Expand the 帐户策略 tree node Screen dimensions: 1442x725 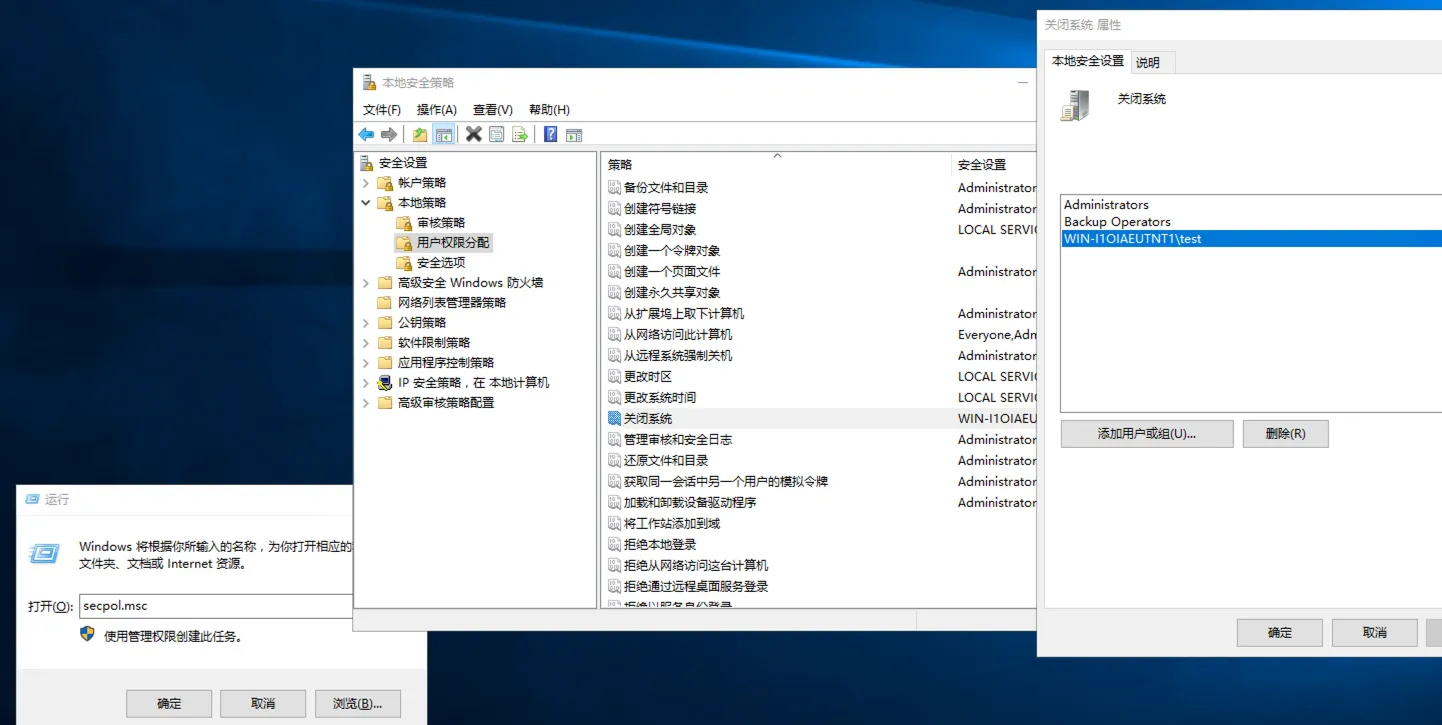(x=366, y=183)
